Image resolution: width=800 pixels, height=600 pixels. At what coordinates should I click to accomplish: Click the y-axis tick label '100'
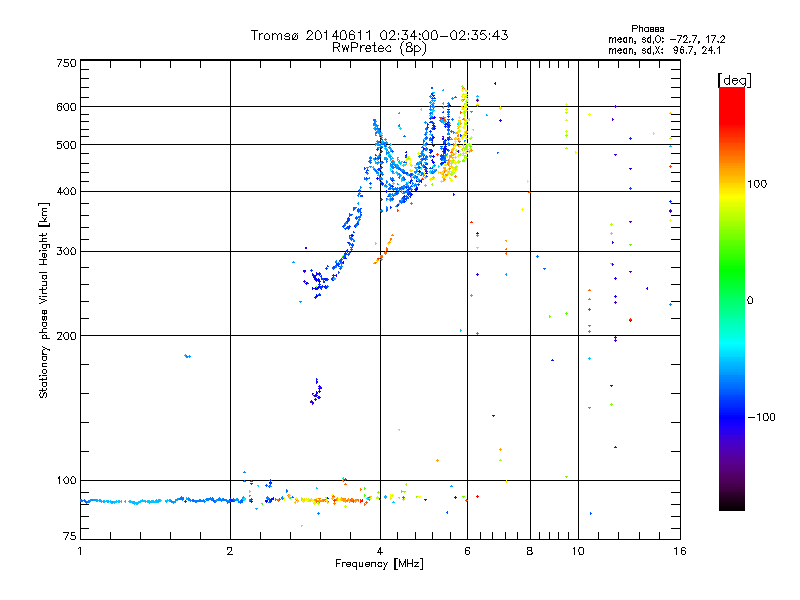click(66, 481)
